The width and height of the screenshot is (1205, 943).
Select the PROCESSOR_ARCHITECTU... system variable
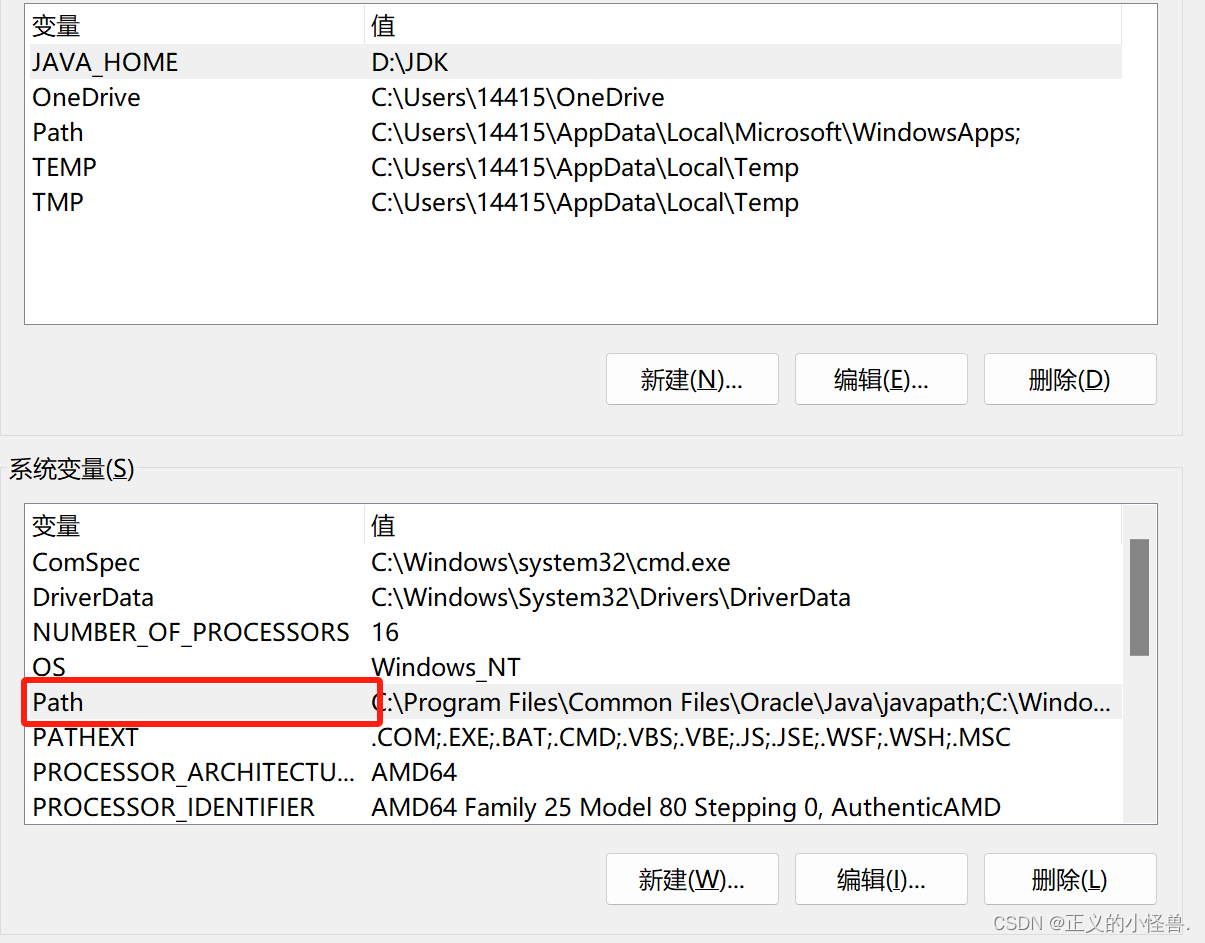[575, 772]
